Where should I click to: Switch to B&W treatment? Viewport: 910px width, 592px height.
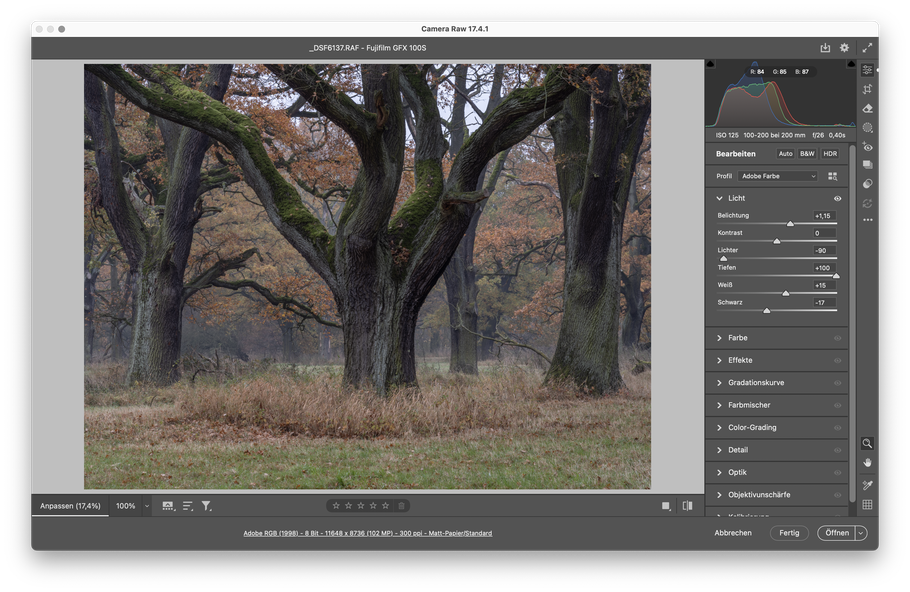807,154
